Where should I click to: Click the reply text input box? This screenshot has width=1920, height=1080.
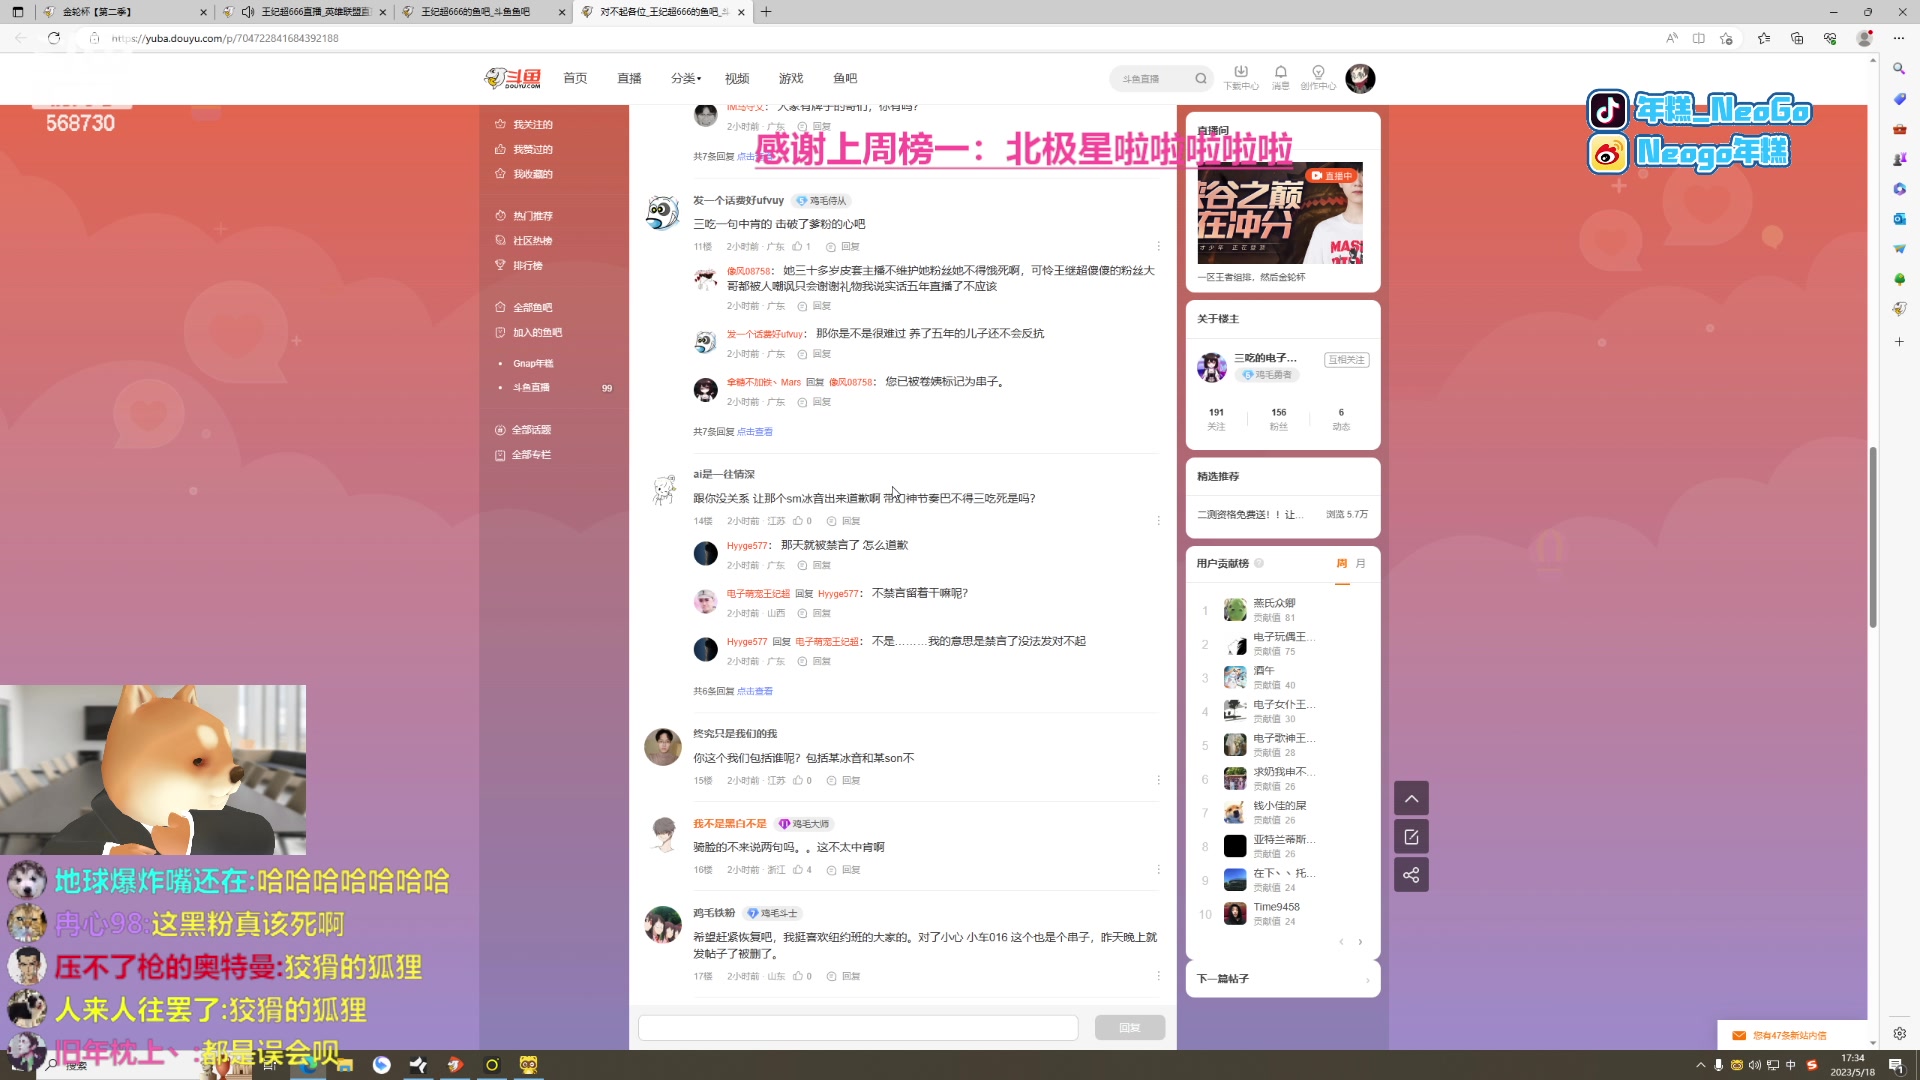click(x=858, y=1028)
